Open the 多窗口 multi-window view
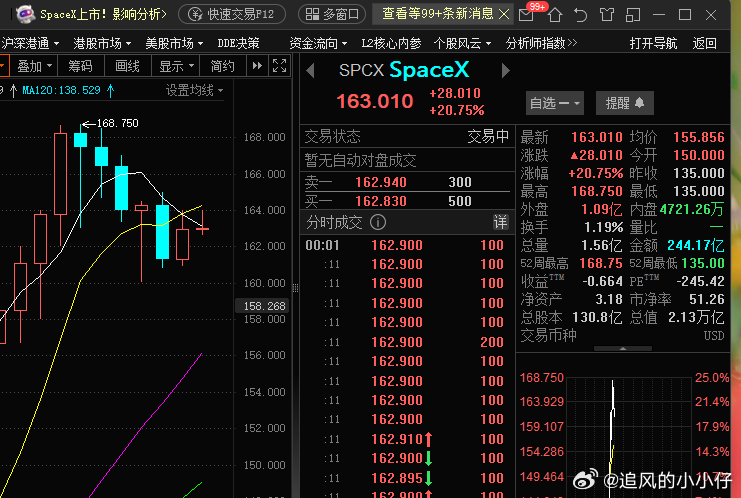Image resolution: width=741 pixels, height=498 pixels. coord(332,14)
